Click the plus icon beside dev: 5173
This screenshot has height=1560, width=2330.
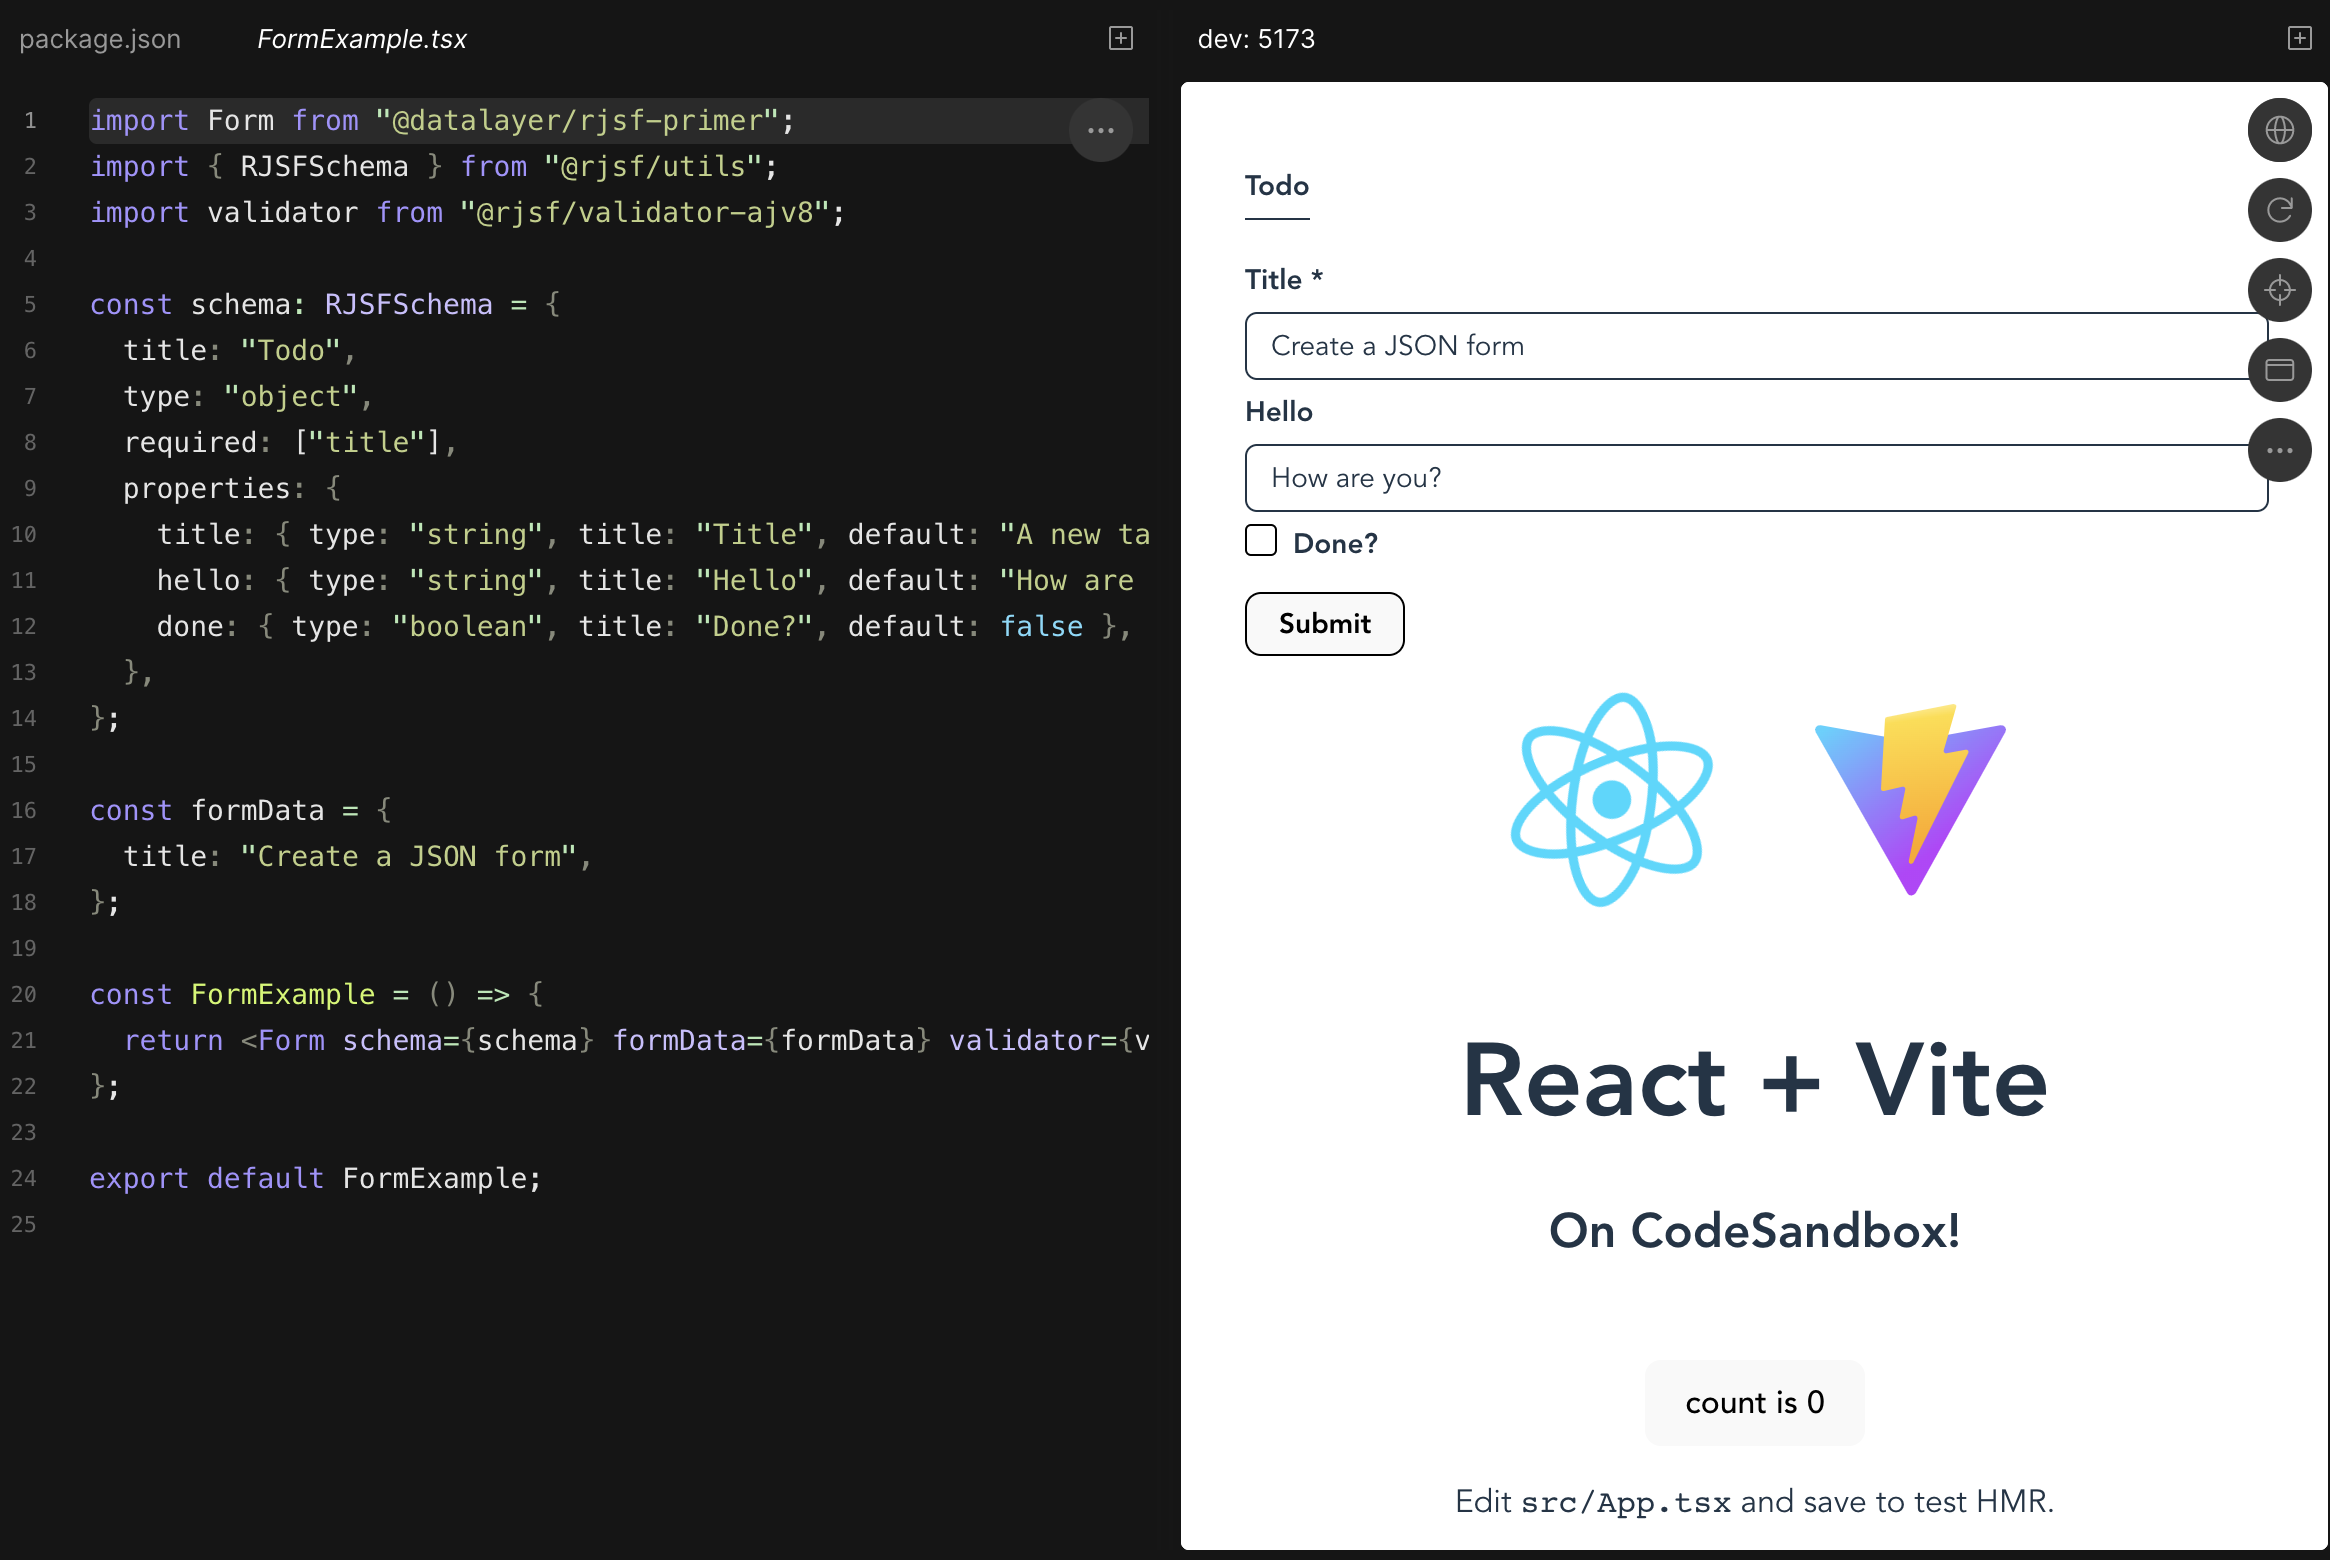point(2299,38)
